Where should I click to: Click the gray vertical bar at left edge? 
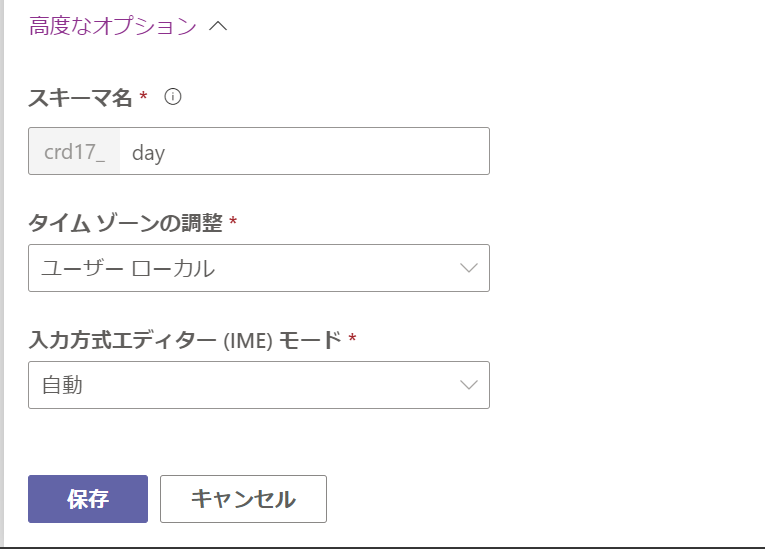pos(2,270)
